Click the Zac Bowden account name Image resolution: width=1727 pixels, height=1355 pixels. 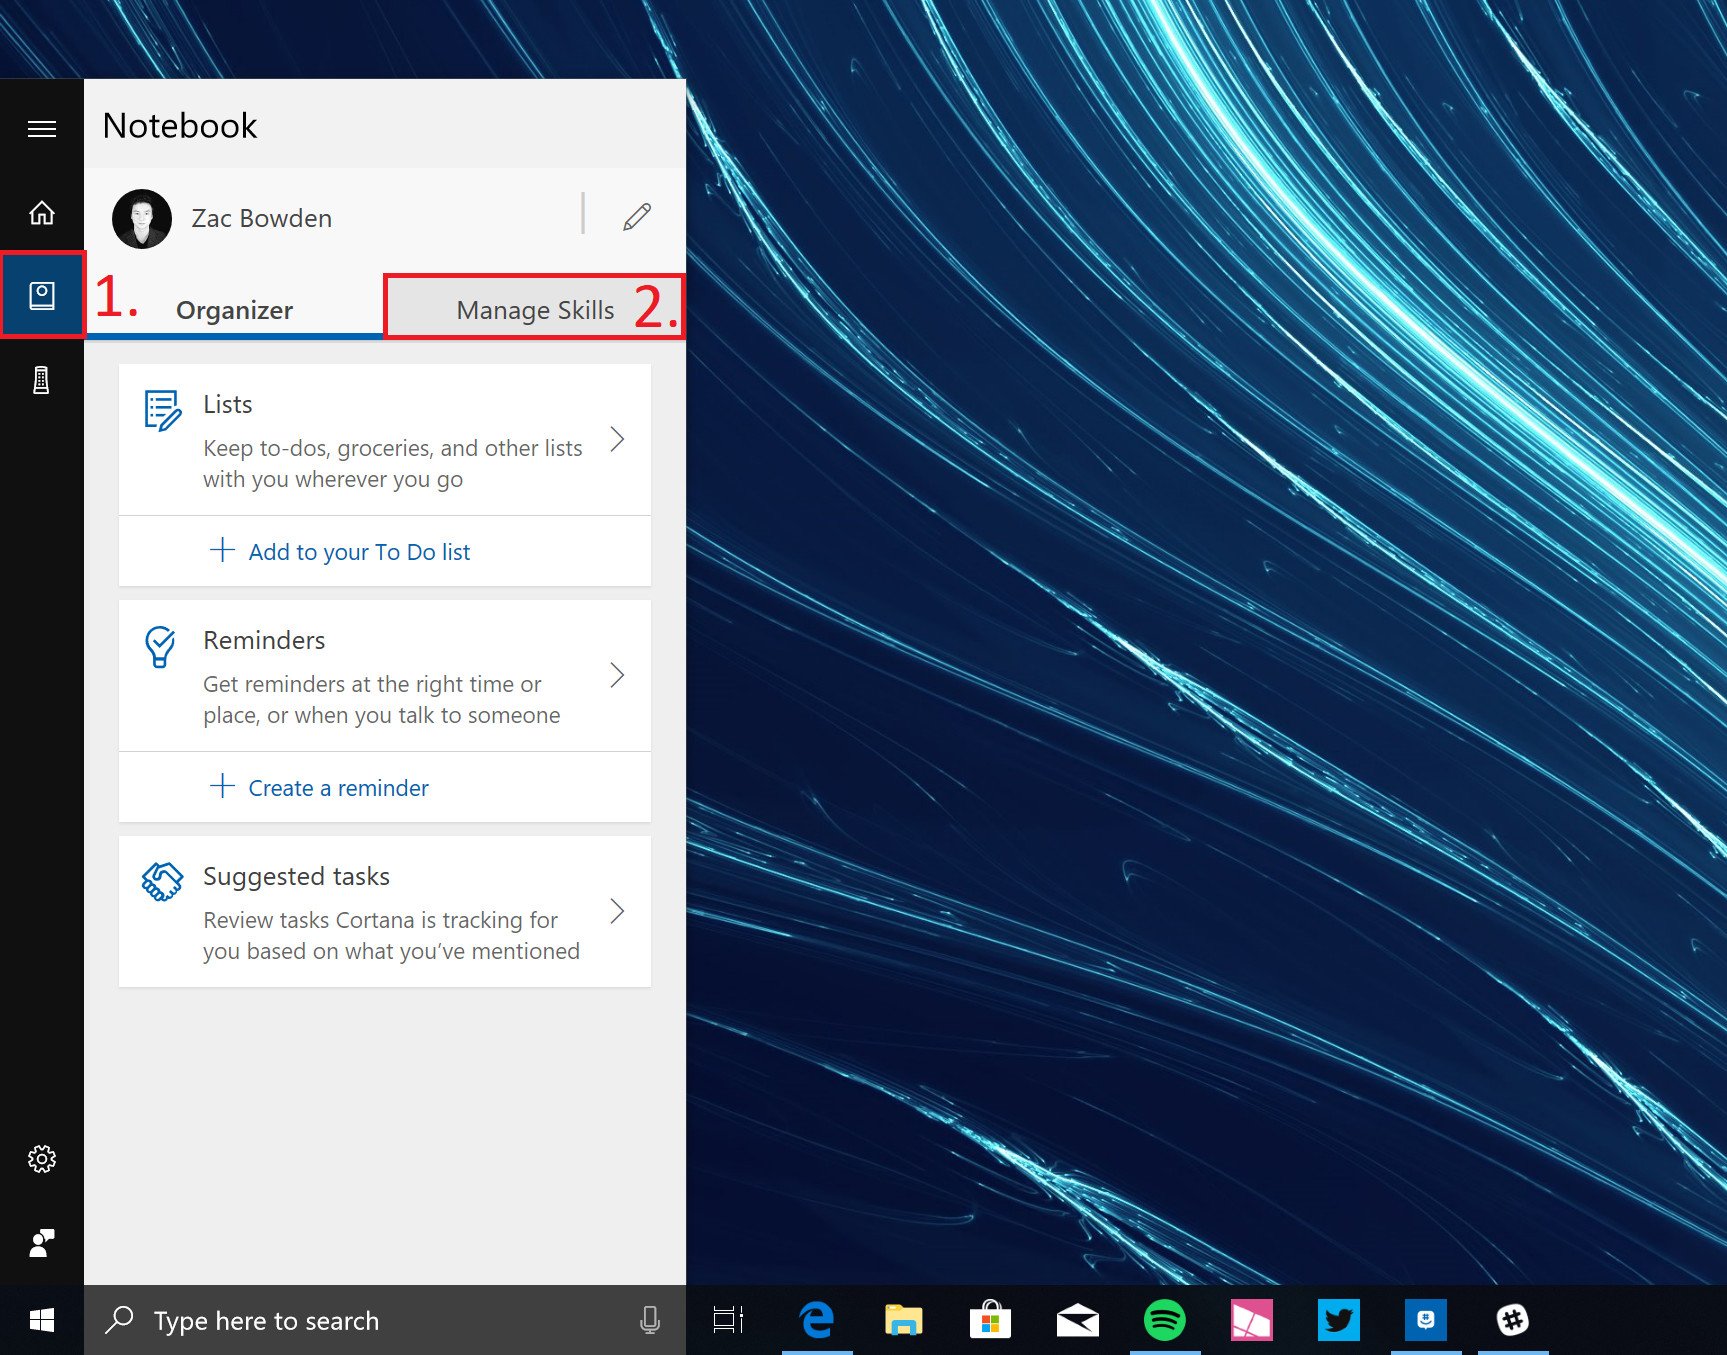click(x=262, y=218)
